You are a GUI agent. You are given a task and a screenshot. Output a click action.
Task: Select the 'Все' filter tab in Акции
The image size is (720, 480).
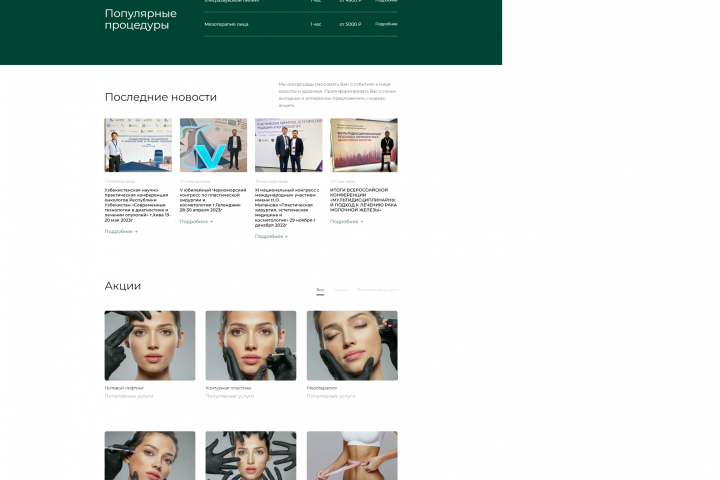pyautogui.click(x=320, y=290)
